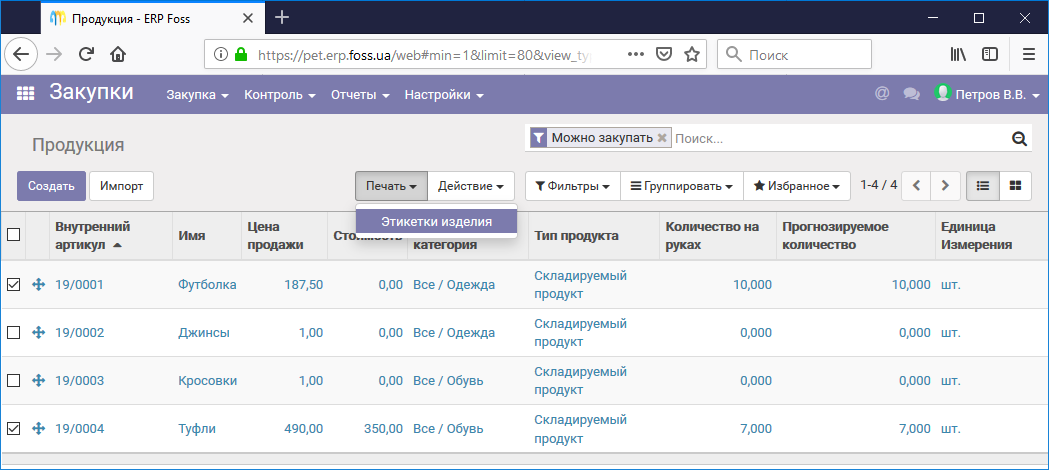Screen dimensions: 1049x470
Task: Click the Firefox Поиск search box
Action: pos(794,54)
